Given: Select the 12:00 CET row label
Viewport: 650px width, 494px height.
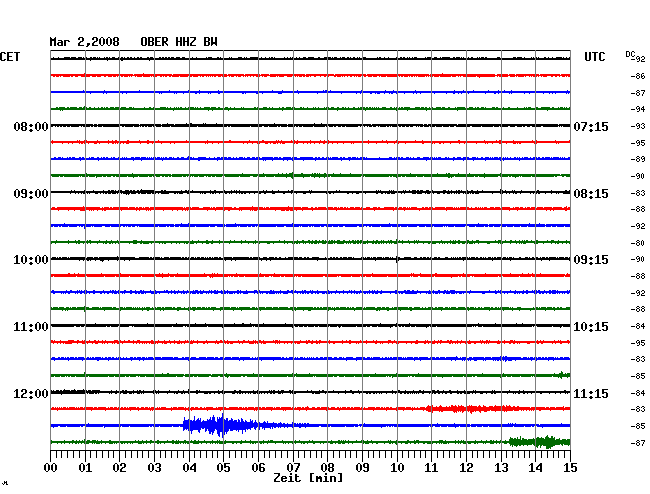Looking at the screenshot, I should 31,393.
